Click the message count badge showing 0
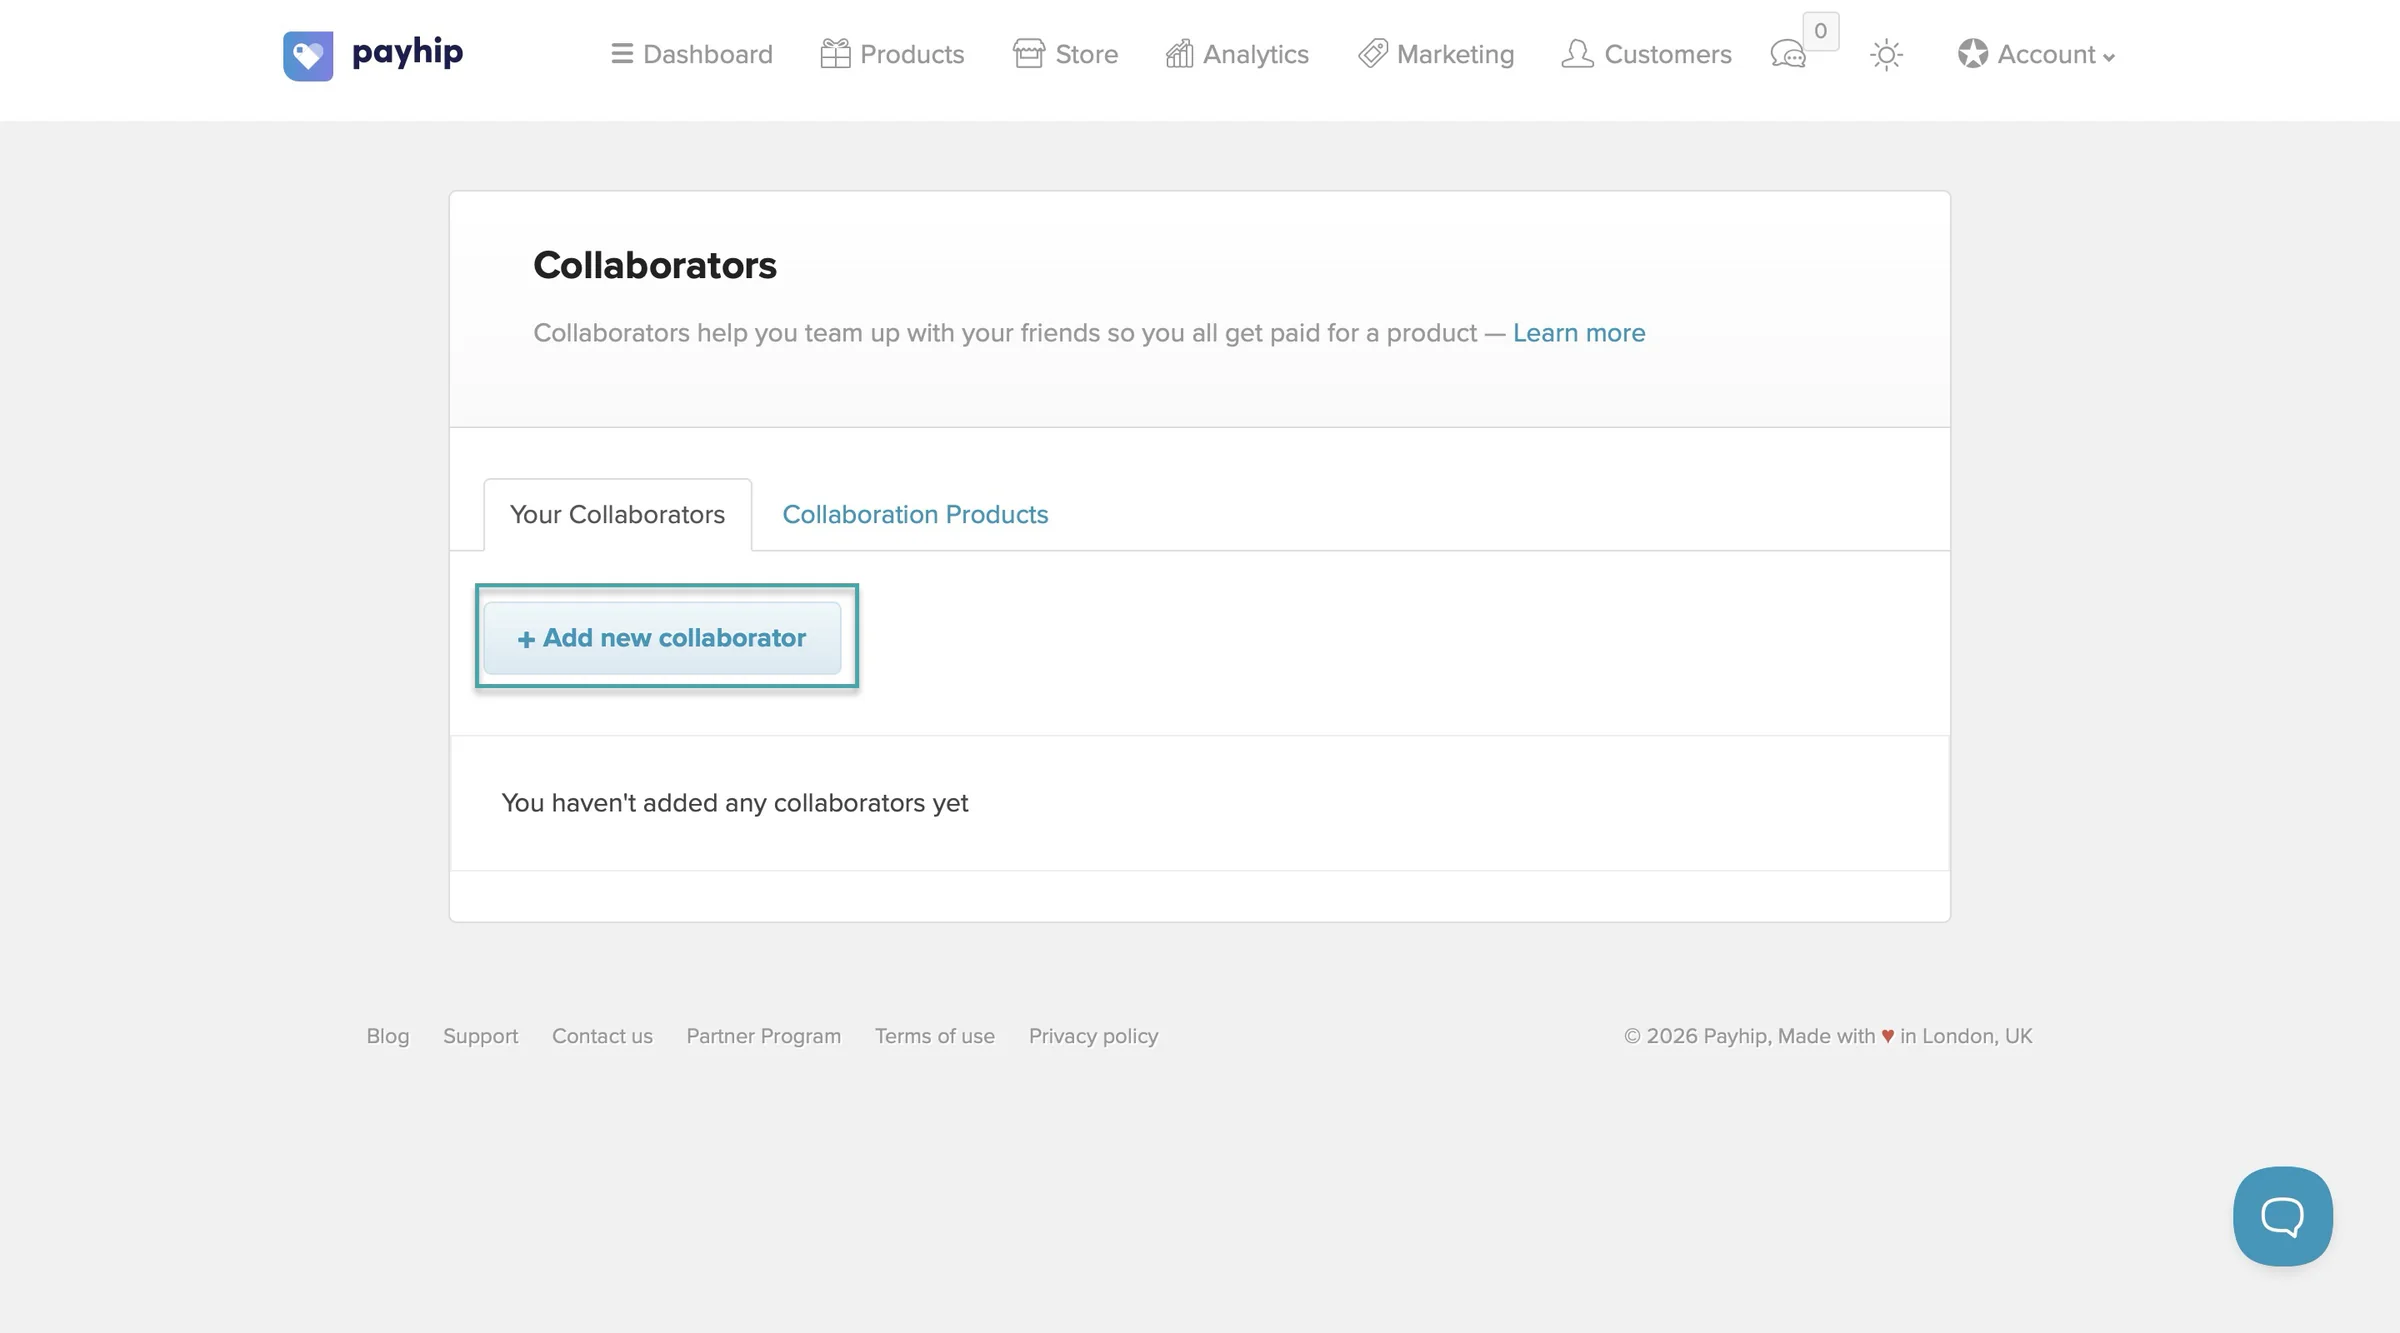 point(1820,31)
